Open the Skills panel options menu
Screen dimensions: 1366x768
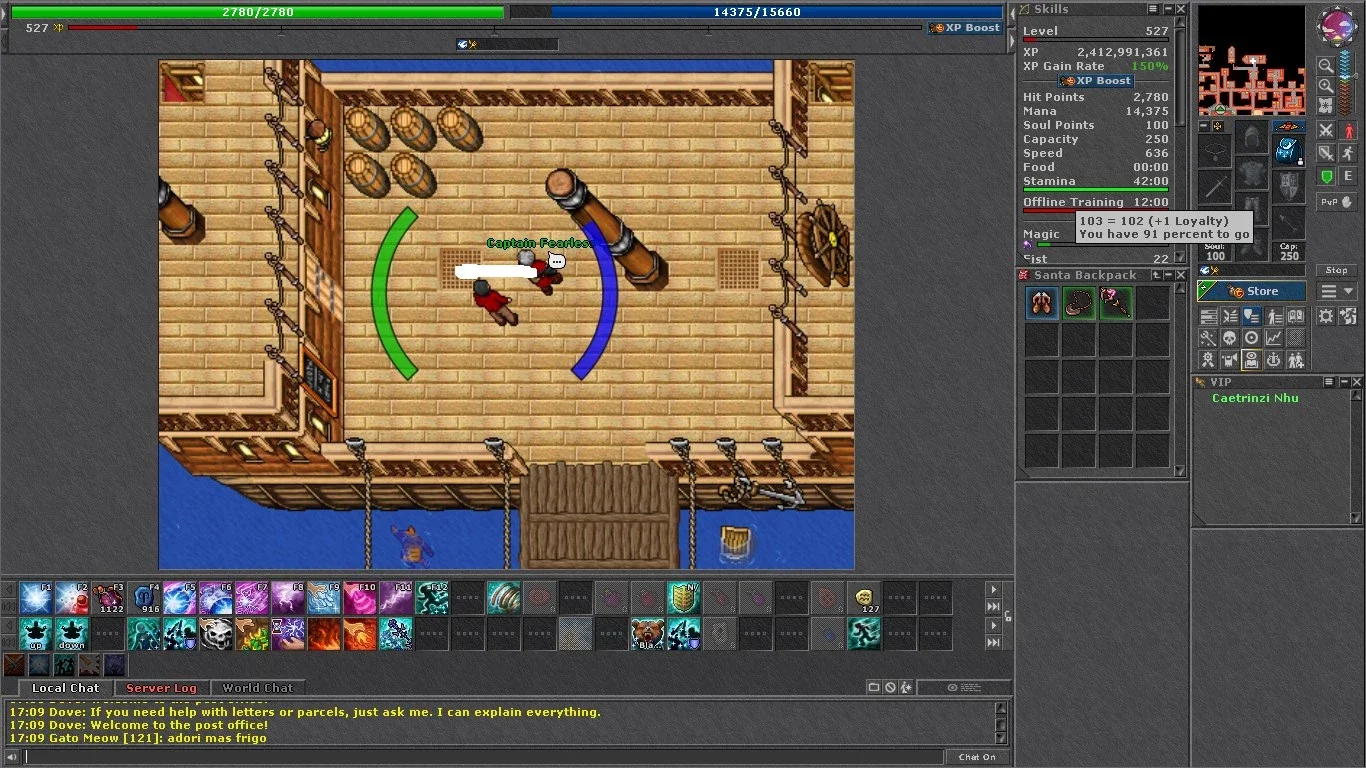click(1153, 9)
